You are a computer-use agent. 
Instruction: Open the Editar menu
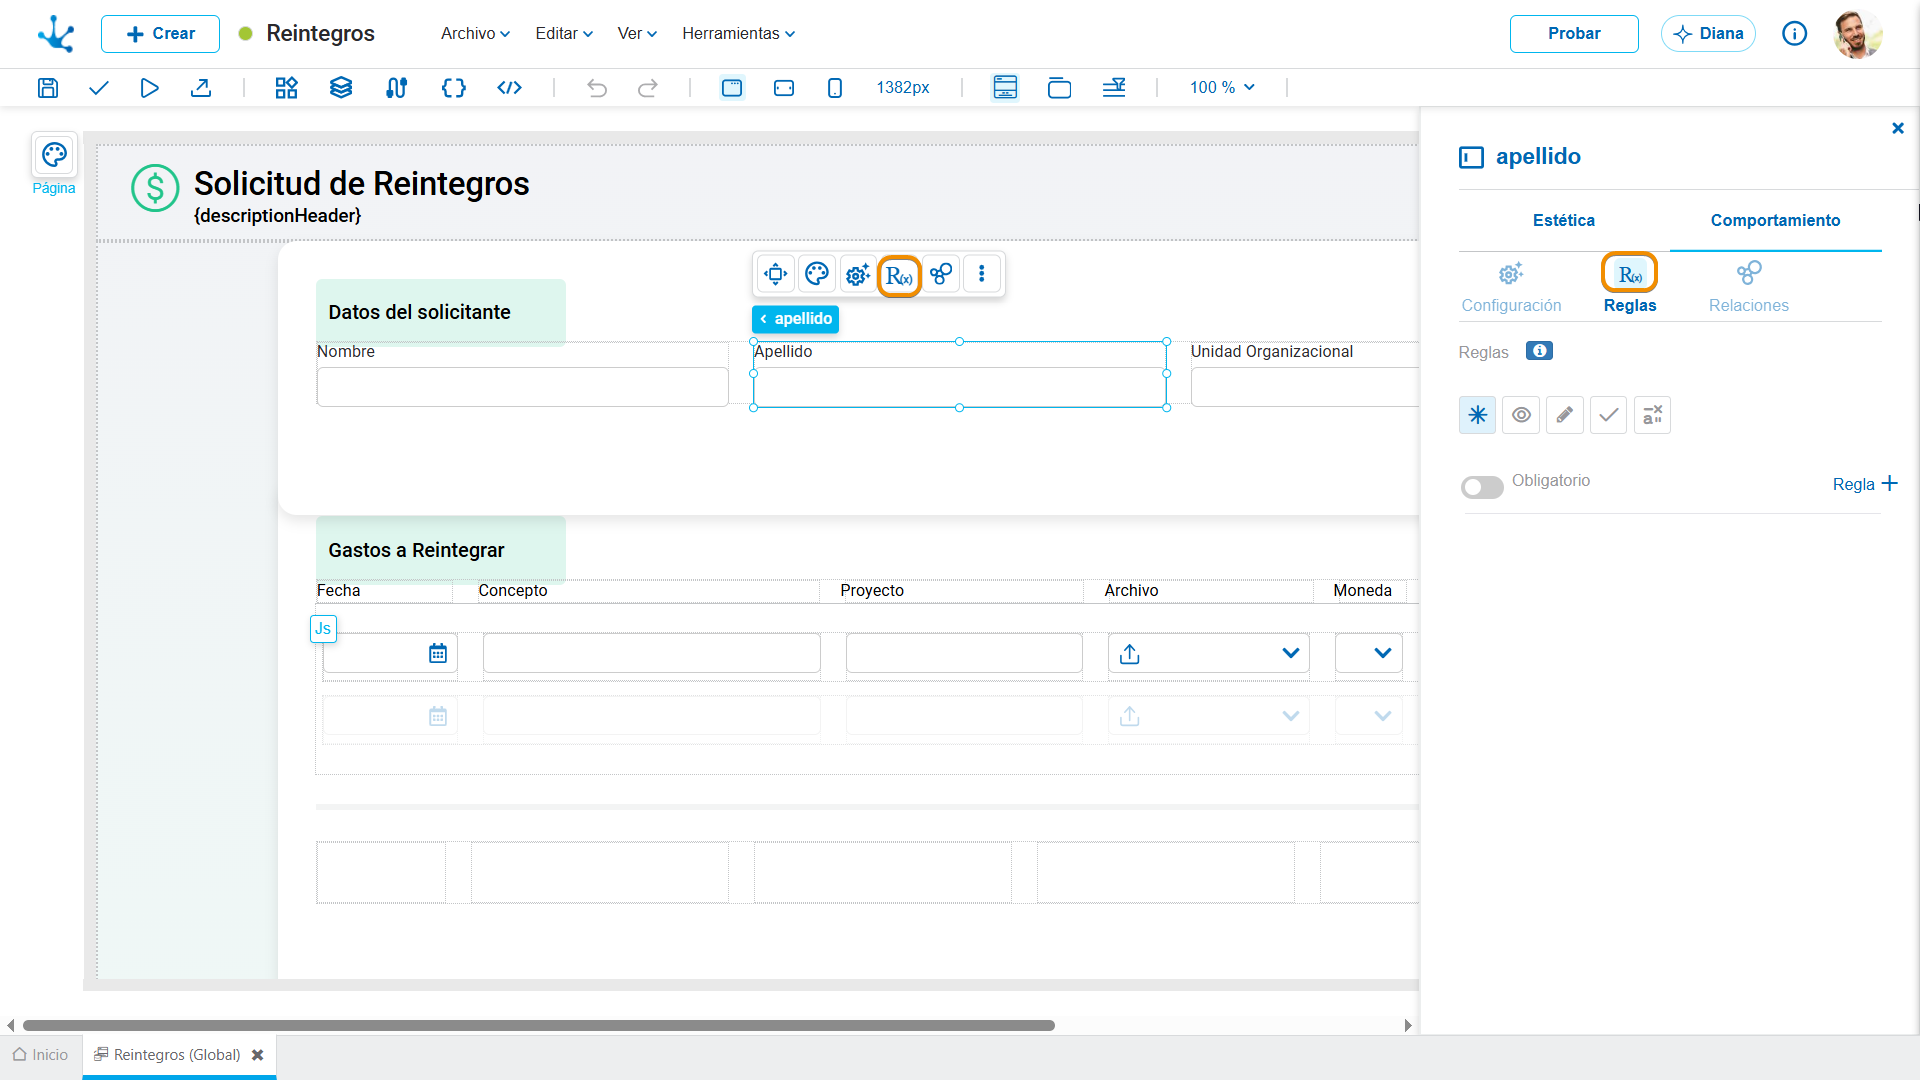pos(564,33)
